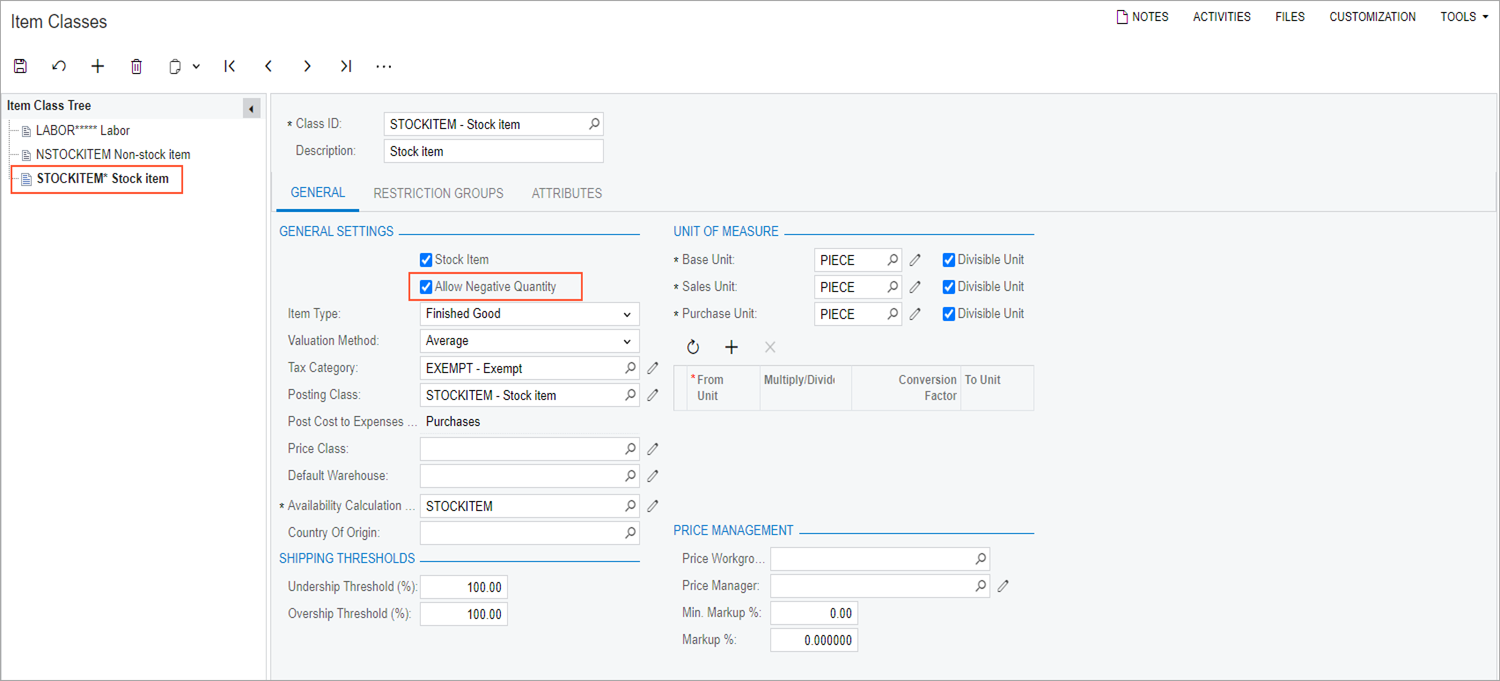Viewport: 1500px width, 681px height.
Task: Uncheck the Allow Negative Quantity checkbox
Action: 426,287
